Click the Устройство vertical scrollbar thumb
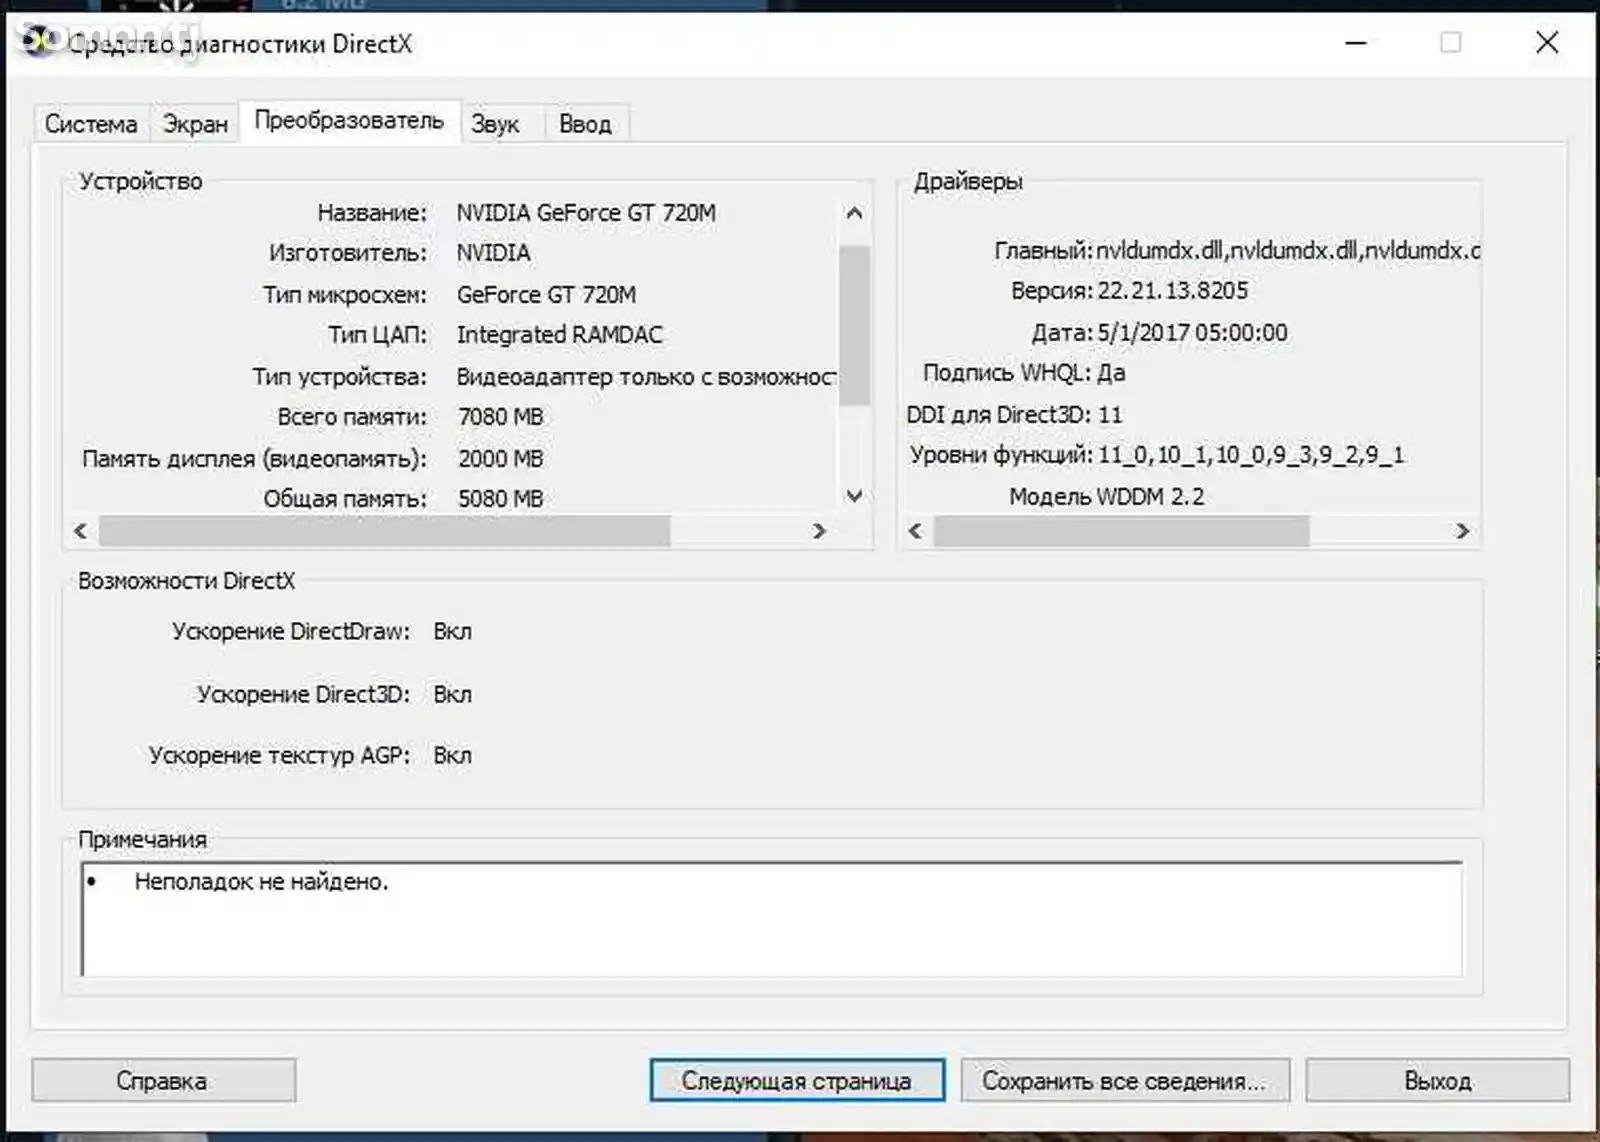This screenshot has height=1142, width=1600. tap(854, 326)
